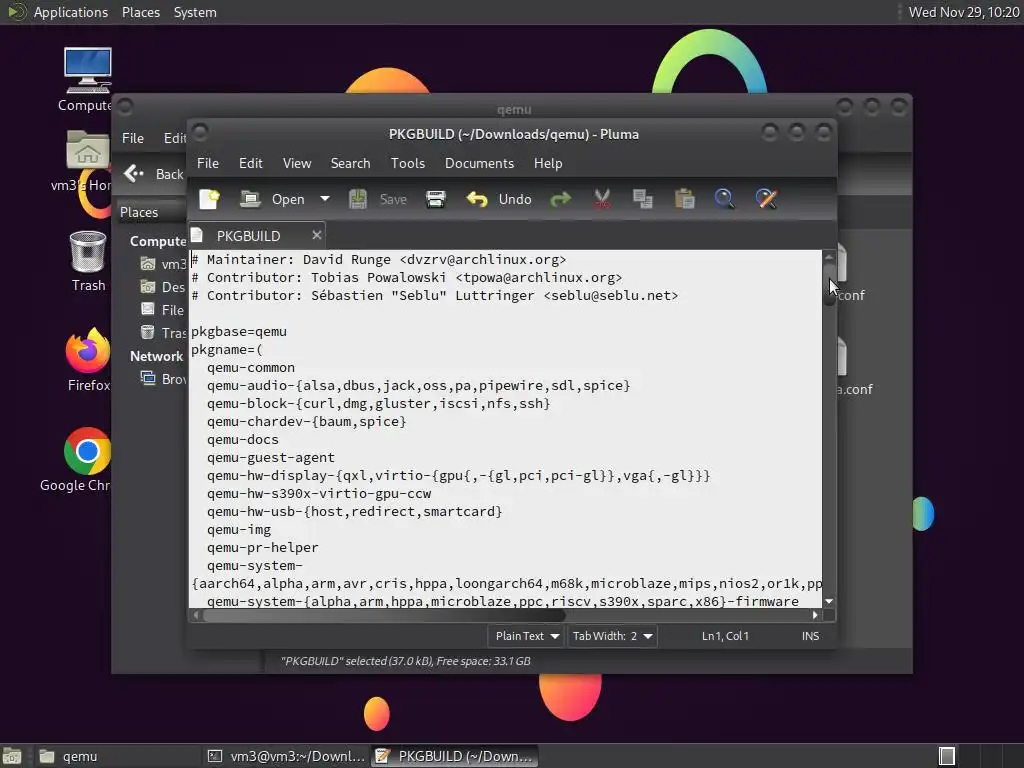1024x768 pixels.
Task: Click the scroll right arrow in editor
Action: click(815, 615)
